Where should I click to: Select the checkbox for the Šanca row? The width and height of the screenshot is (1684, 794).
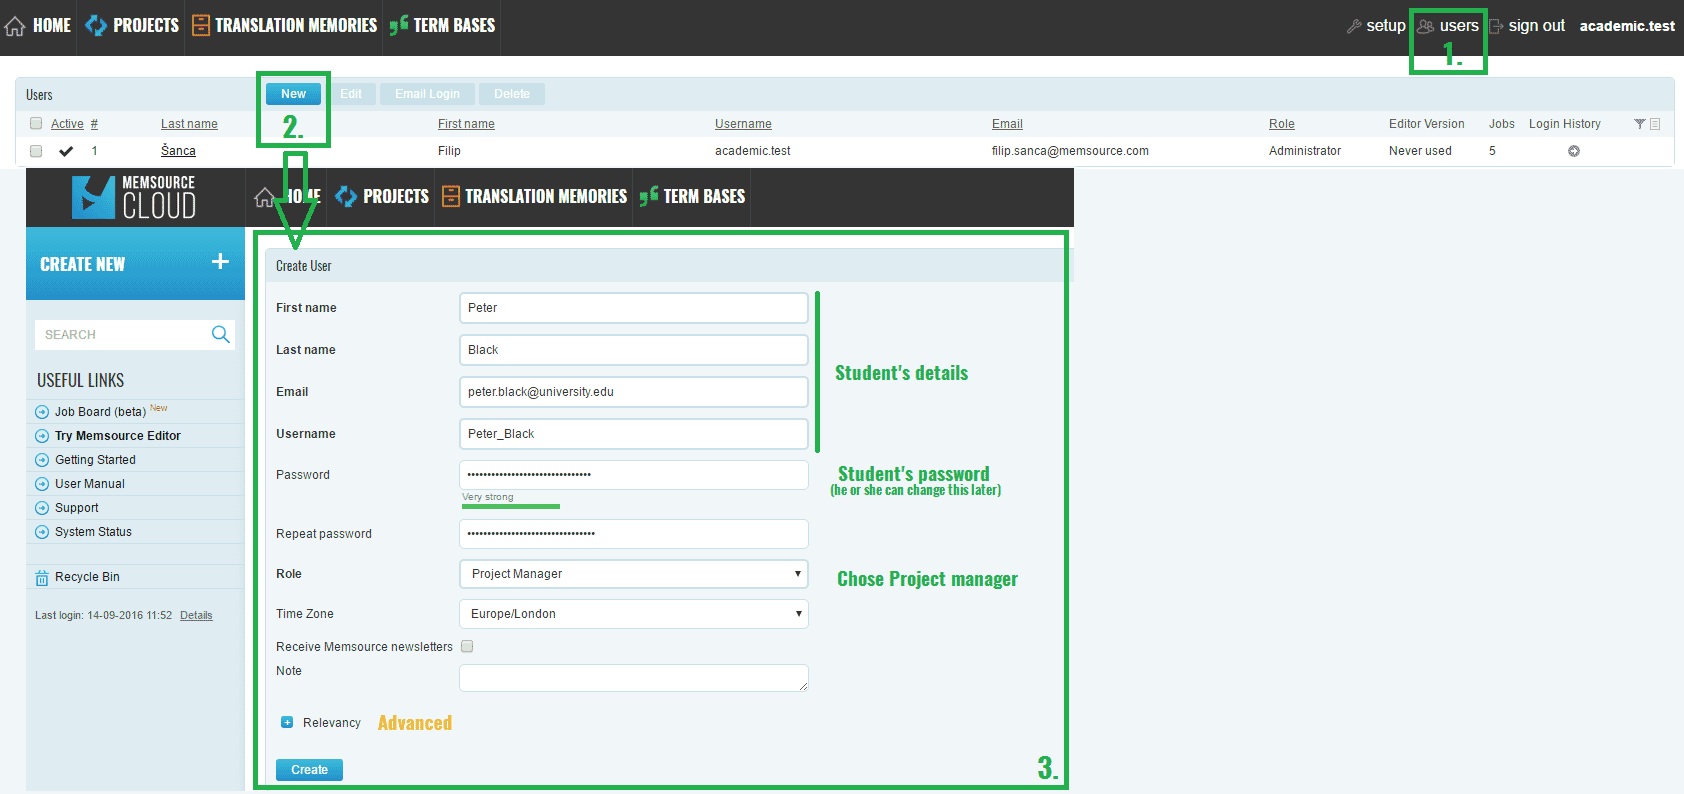tap(36, 151)
